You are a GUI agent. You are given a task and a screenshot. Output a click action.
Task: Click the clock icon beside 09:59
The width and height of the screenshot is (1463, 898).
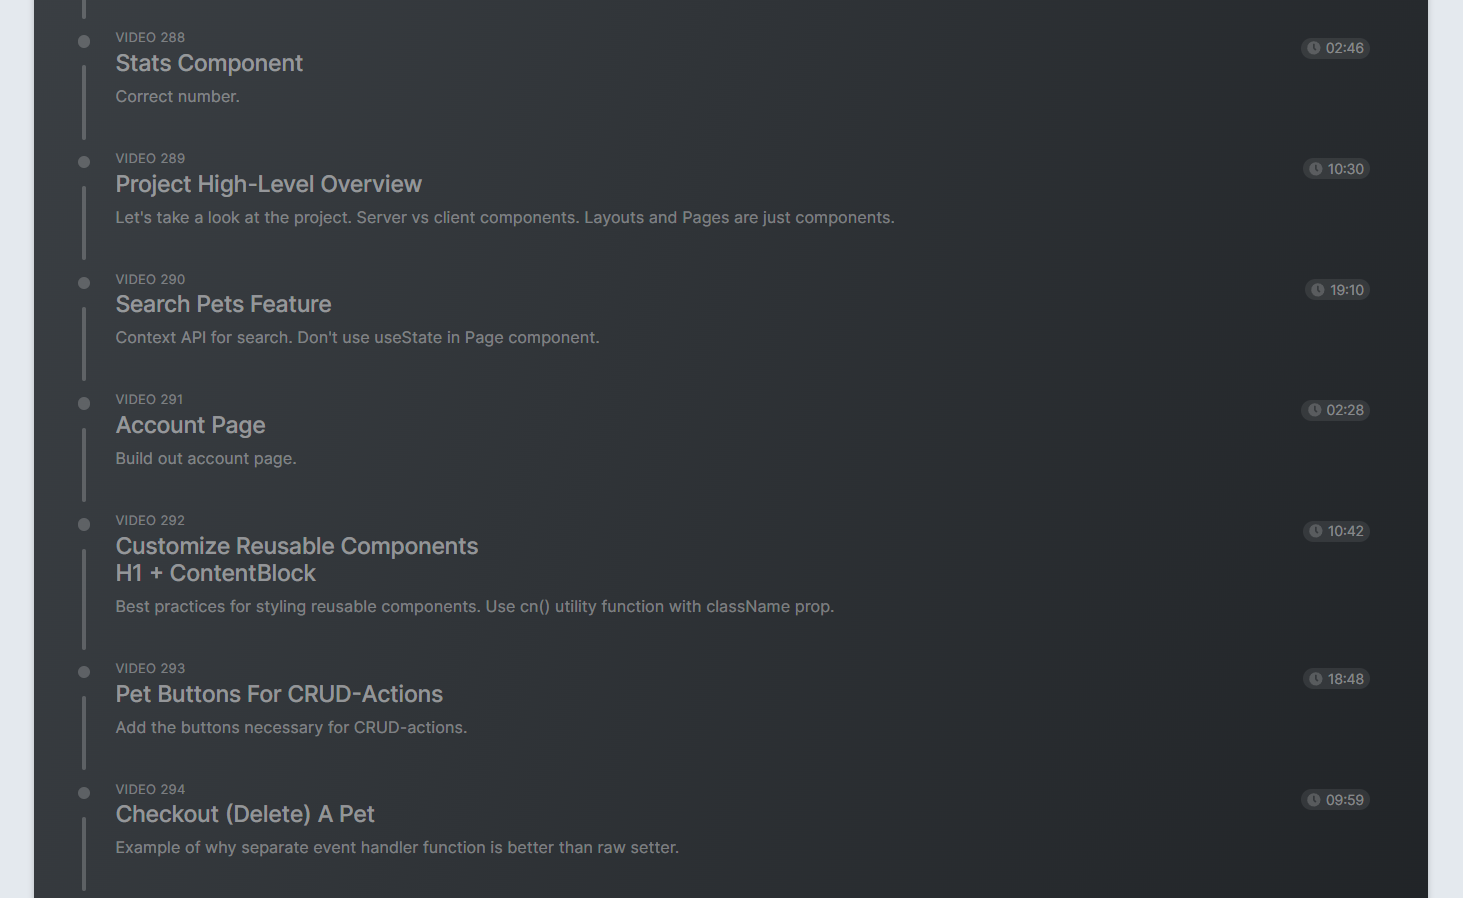[1314, 800]
